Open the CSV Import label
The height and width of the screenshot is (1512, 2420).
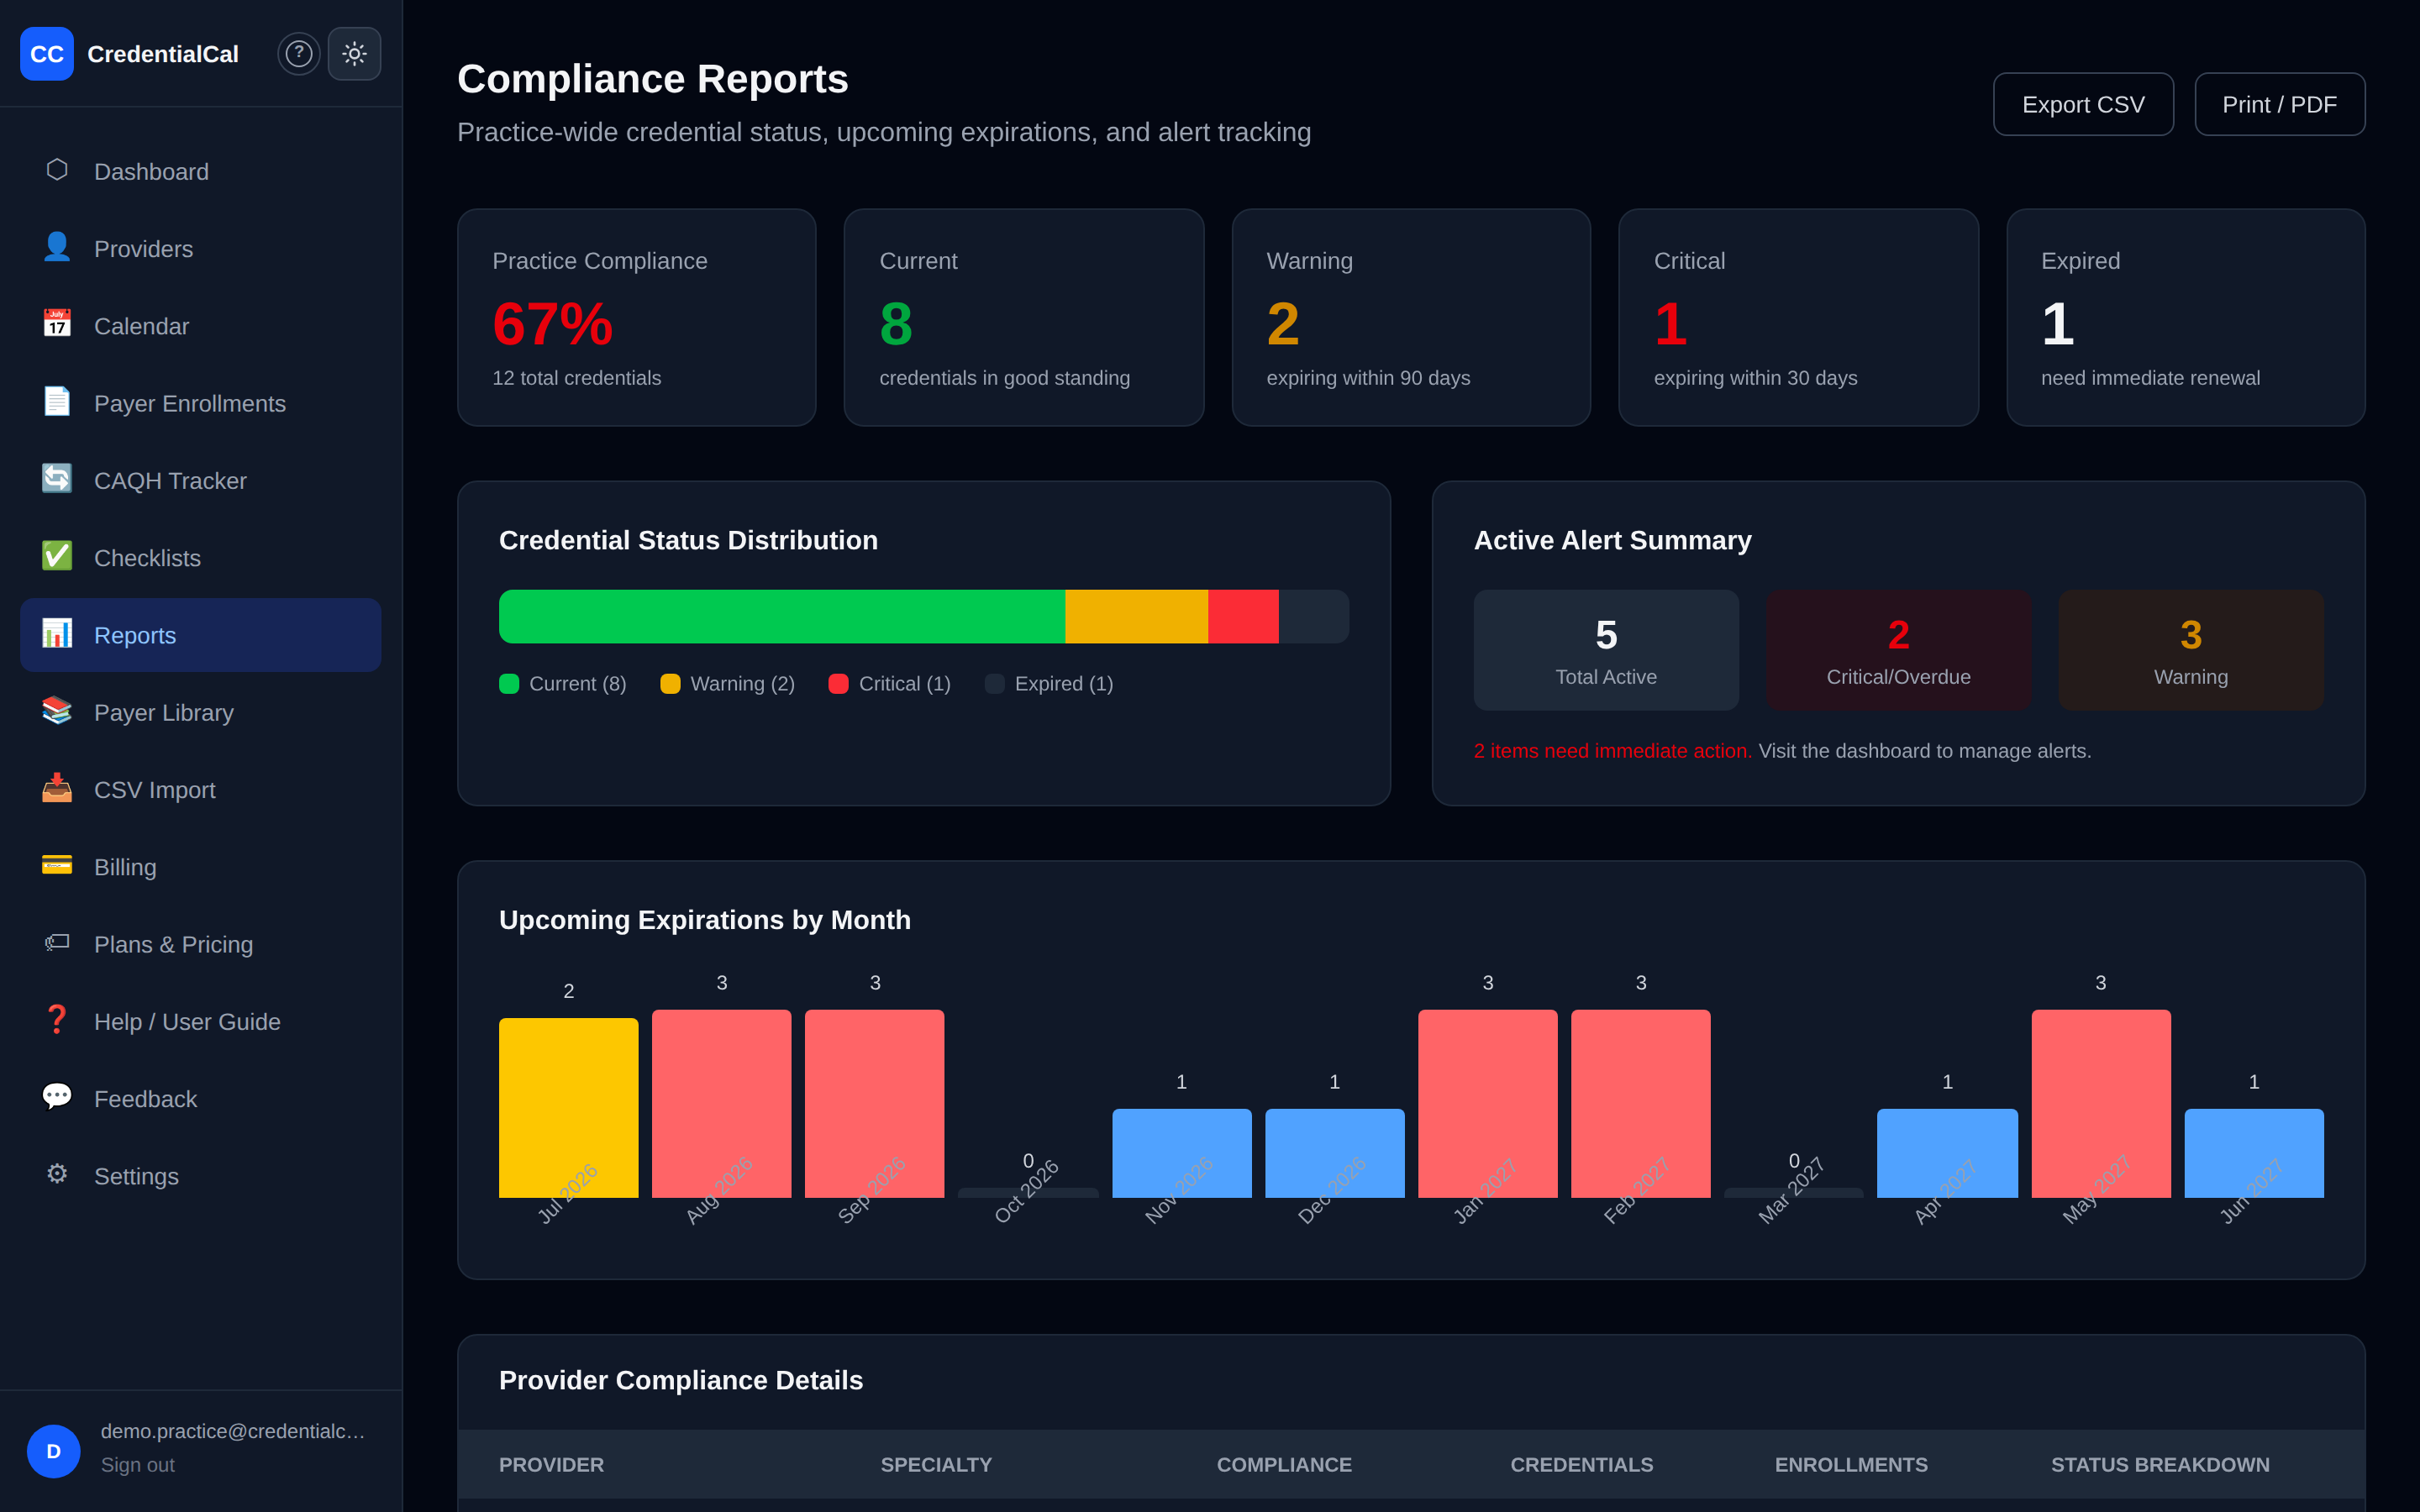pos(155,790)
